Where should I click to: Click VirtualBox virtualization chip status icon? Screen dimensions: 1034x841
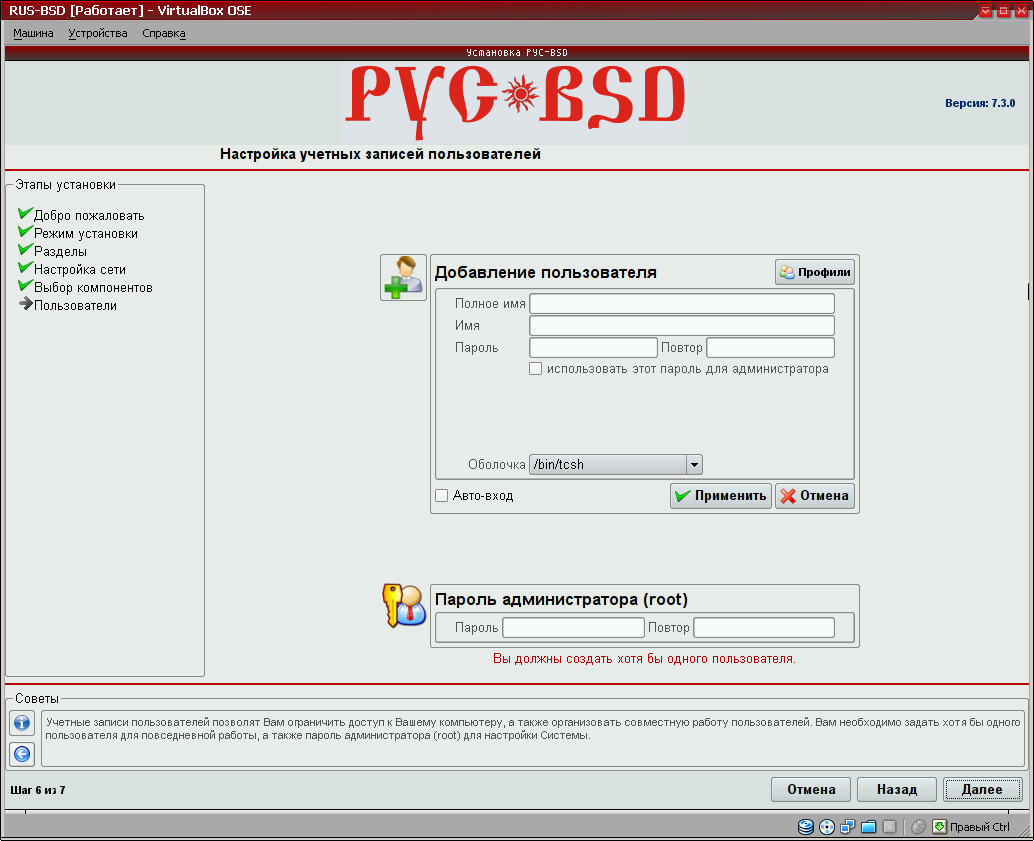tap(890, 826)
